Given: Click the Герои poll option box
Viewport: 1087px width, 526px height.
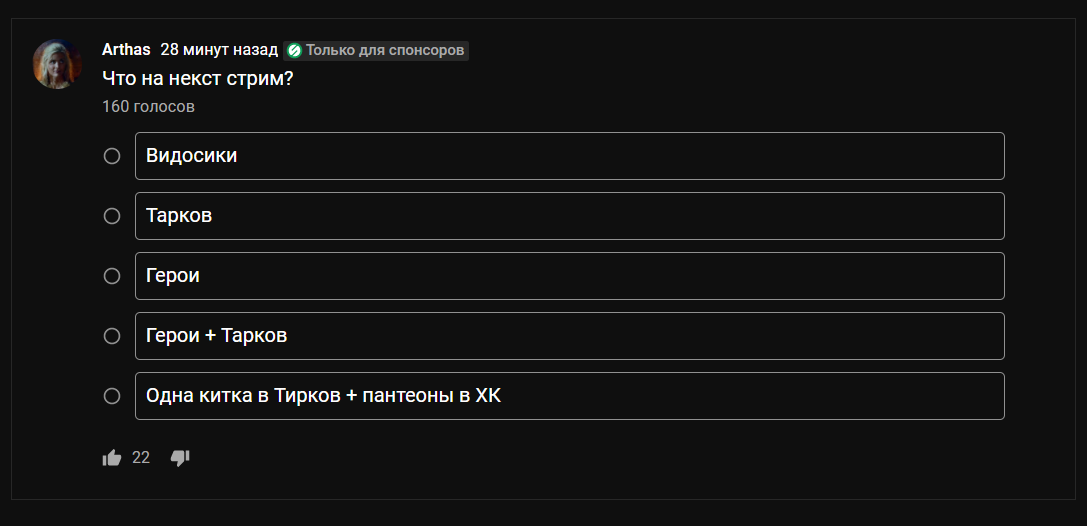Looking at the screenshot, I should coord(569,276).
